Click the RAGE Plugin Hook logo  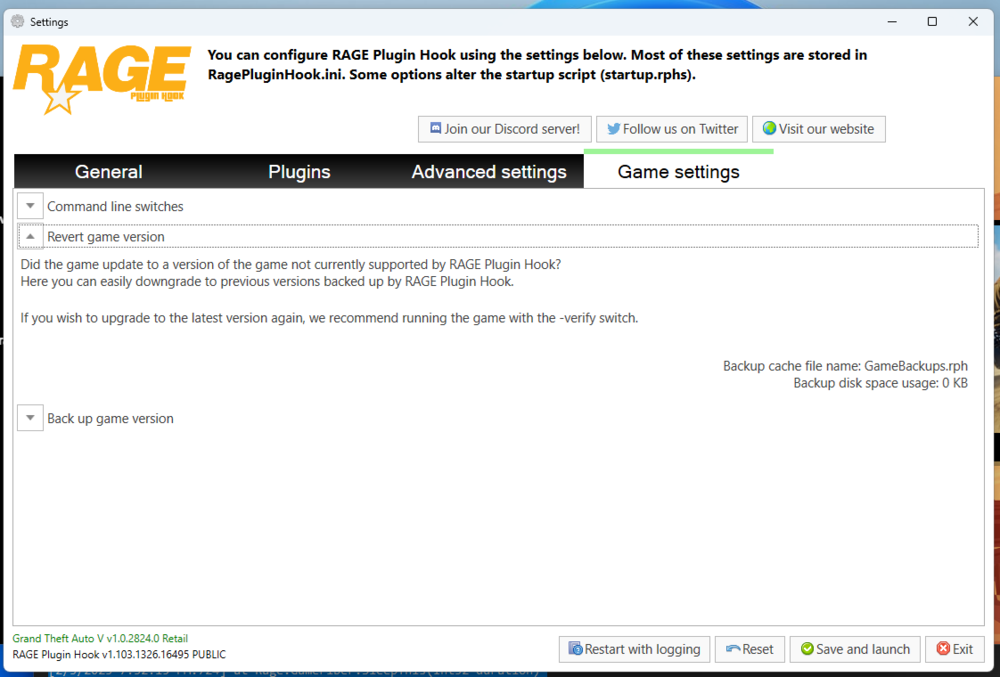click(x=102, y=79)
